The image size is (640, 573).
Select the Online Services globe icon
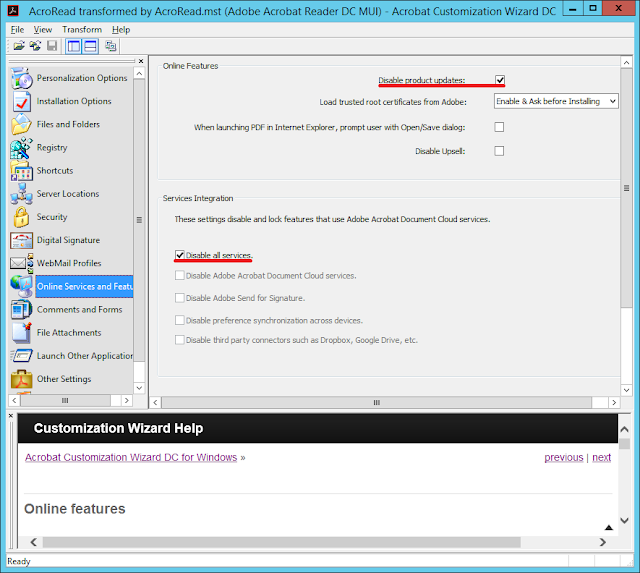pos(22,286)
